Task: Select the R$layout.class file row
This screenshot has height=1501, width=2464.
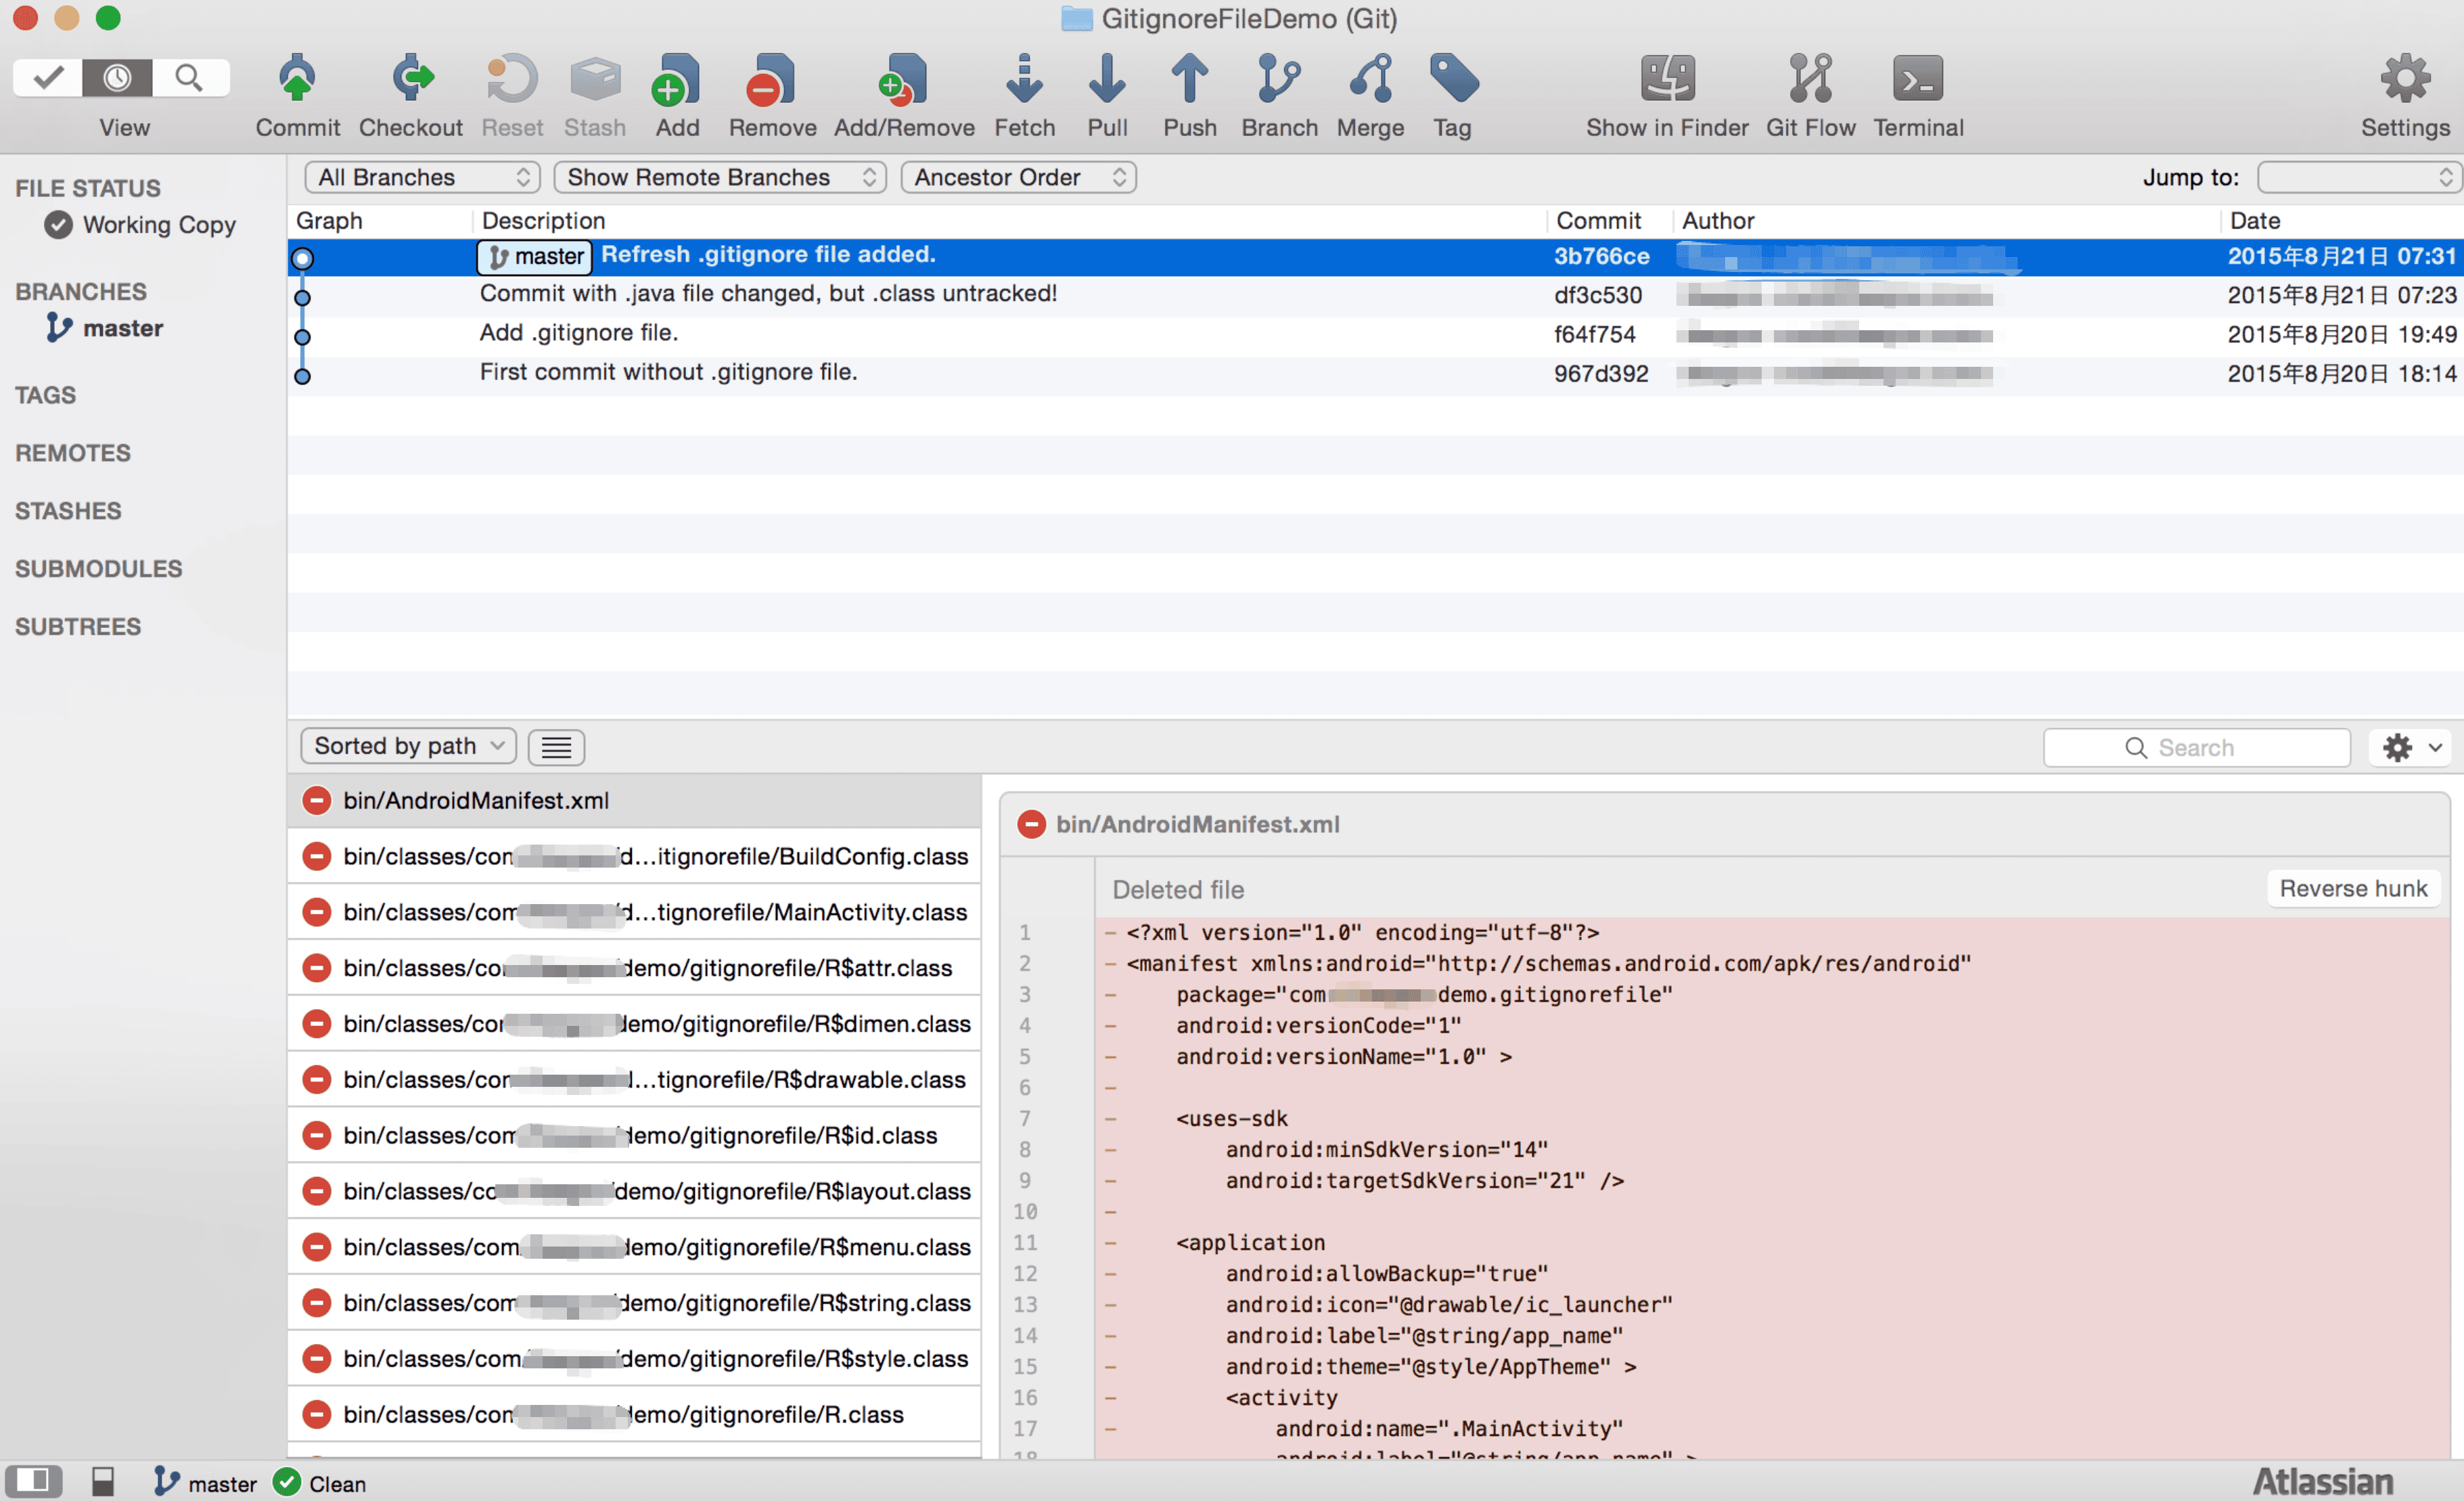Action: tap(634, 1191)
